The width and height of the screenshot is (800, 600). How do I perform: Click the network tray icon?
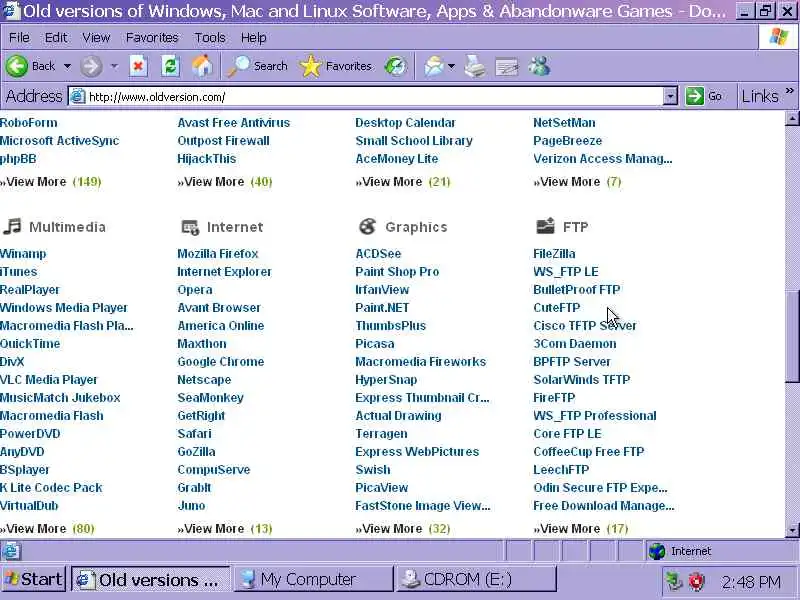[x=674, y=581]
